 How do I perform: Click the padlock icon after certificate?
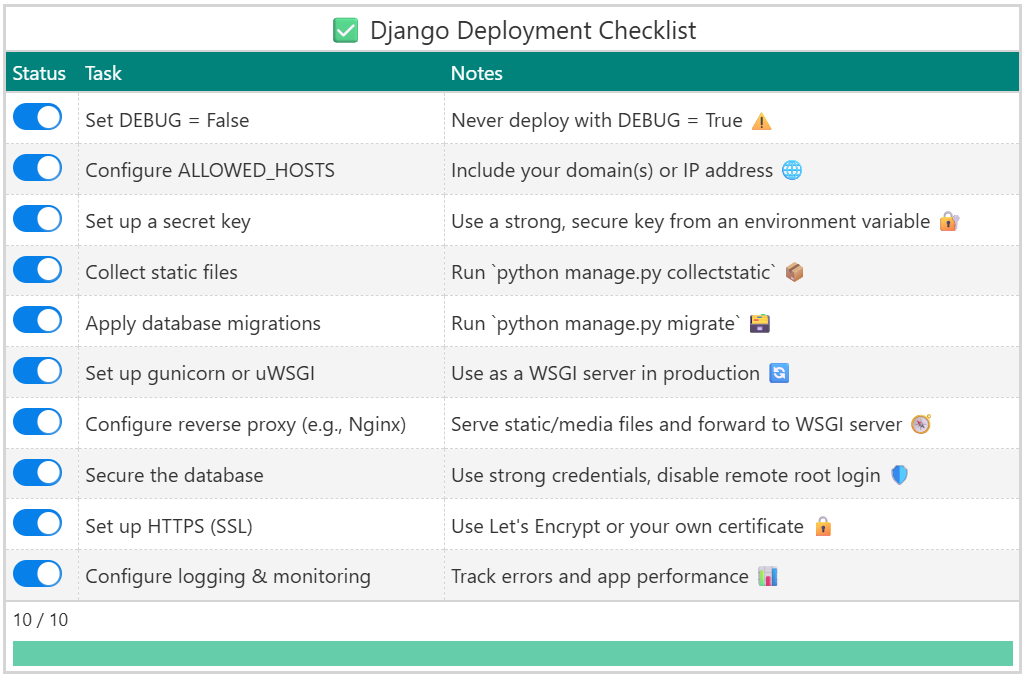pyautogui.click(x=823, y=526)
